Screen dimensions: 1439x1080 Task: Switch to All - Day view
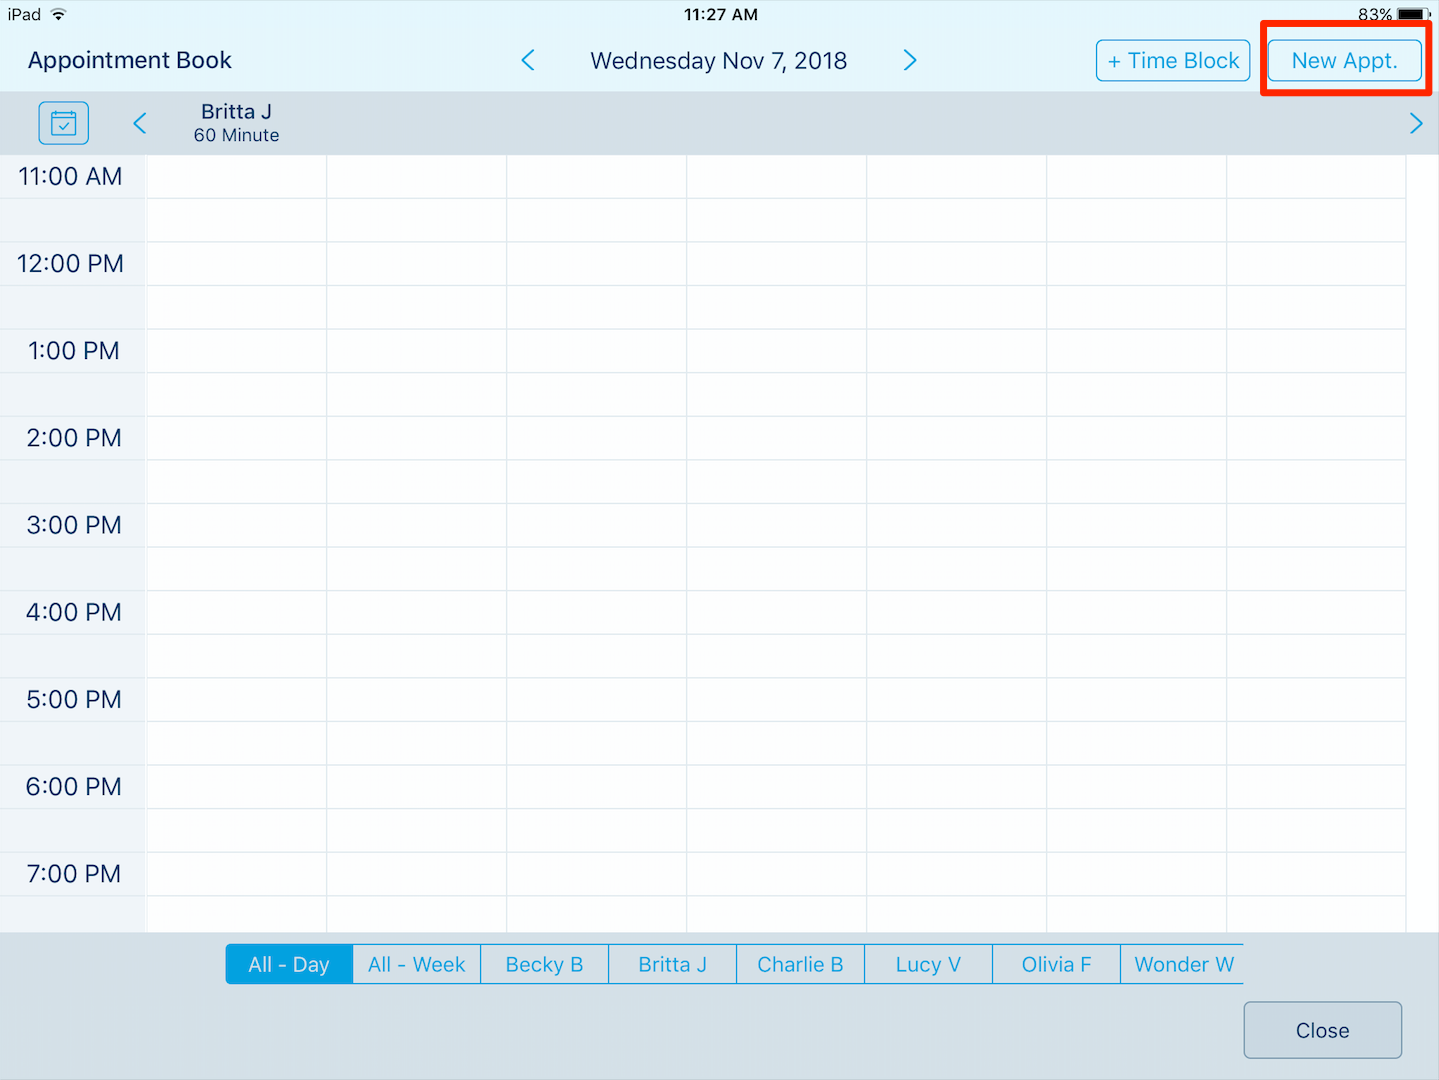pyautogui.click(x=289, y=964)
